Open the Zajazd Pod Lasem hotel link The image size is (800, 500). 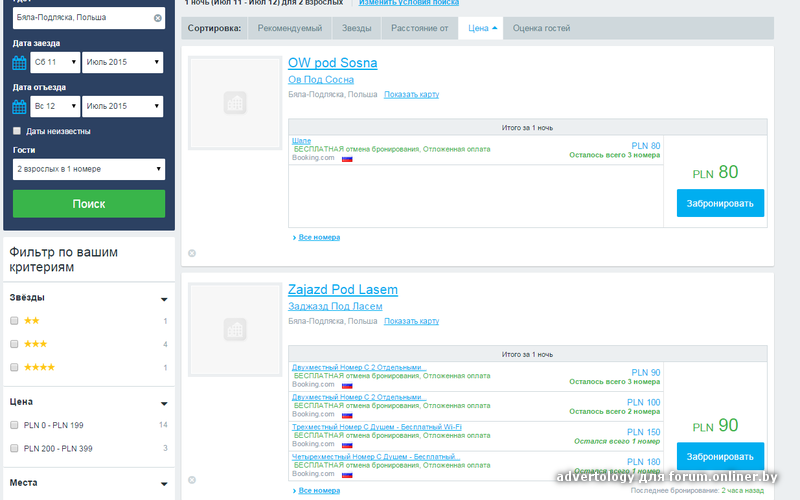click(x=343, y=289)
